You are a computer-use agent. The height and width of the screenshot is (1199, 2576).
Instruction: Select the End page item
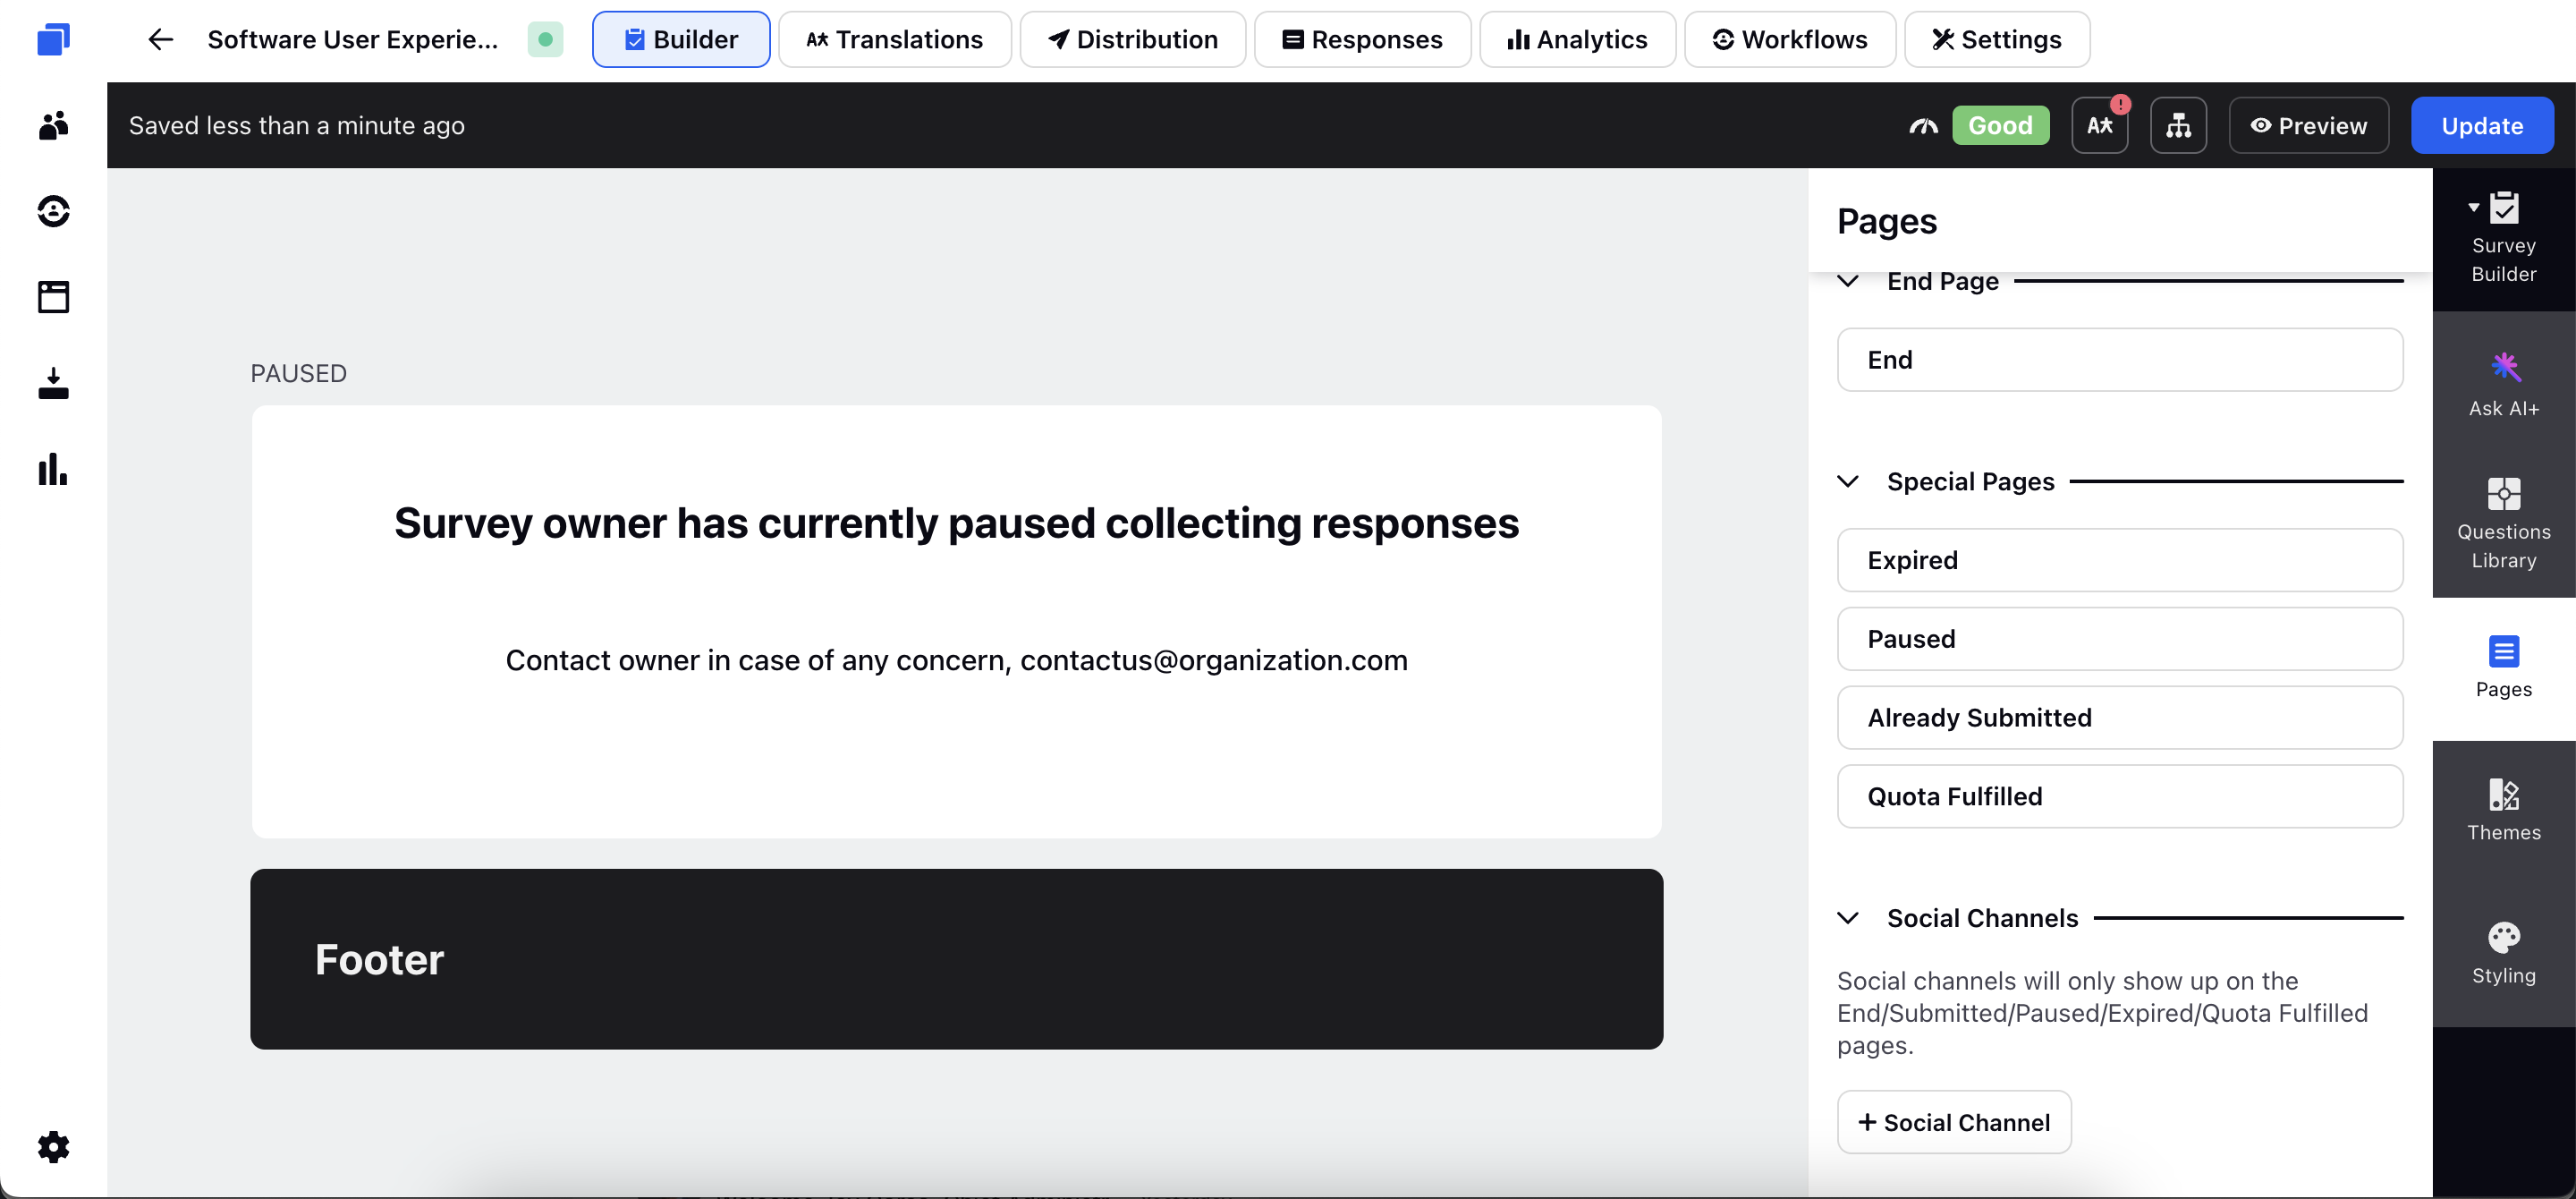(2119, 360)
